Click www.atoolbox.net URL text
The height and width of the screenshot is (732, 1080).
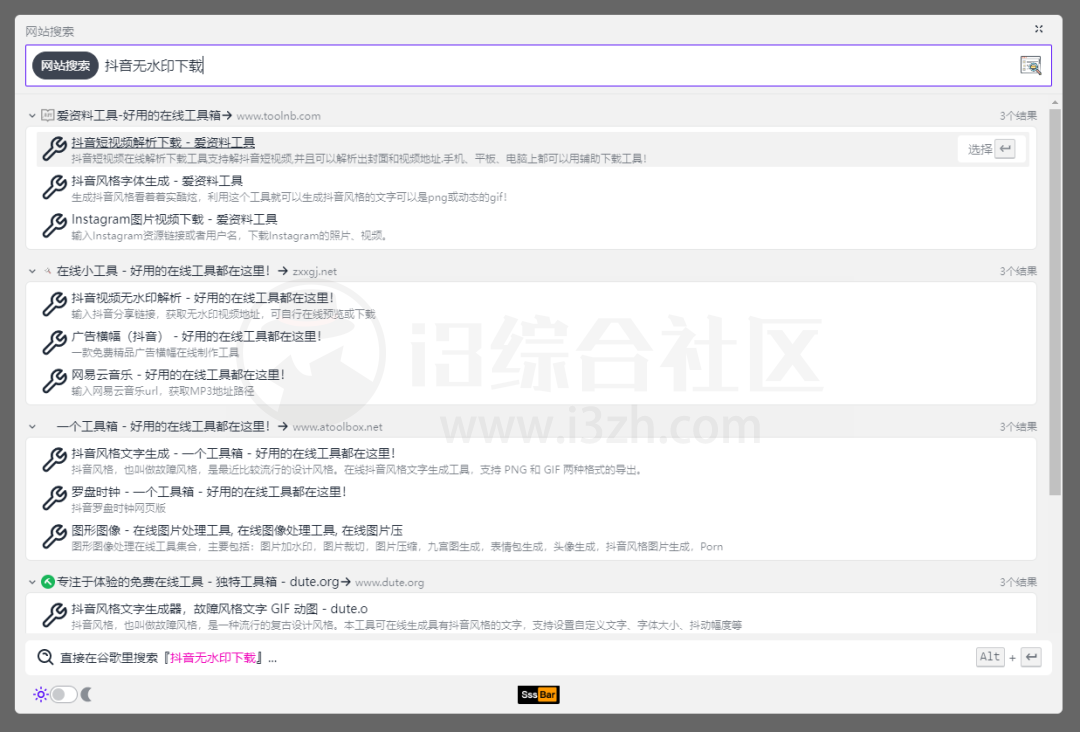tap(338, 427)
